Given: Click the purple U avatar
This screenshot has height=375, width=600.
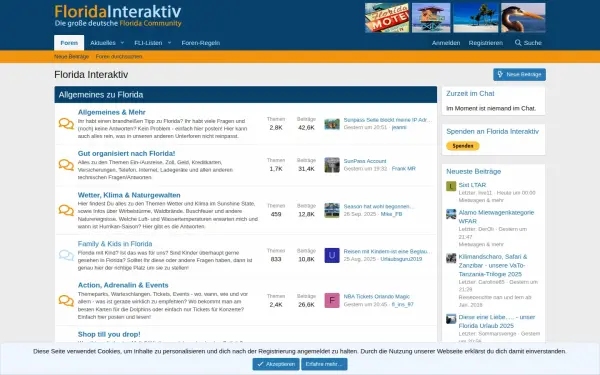Looking at the screenshot, I should (332, 255).
